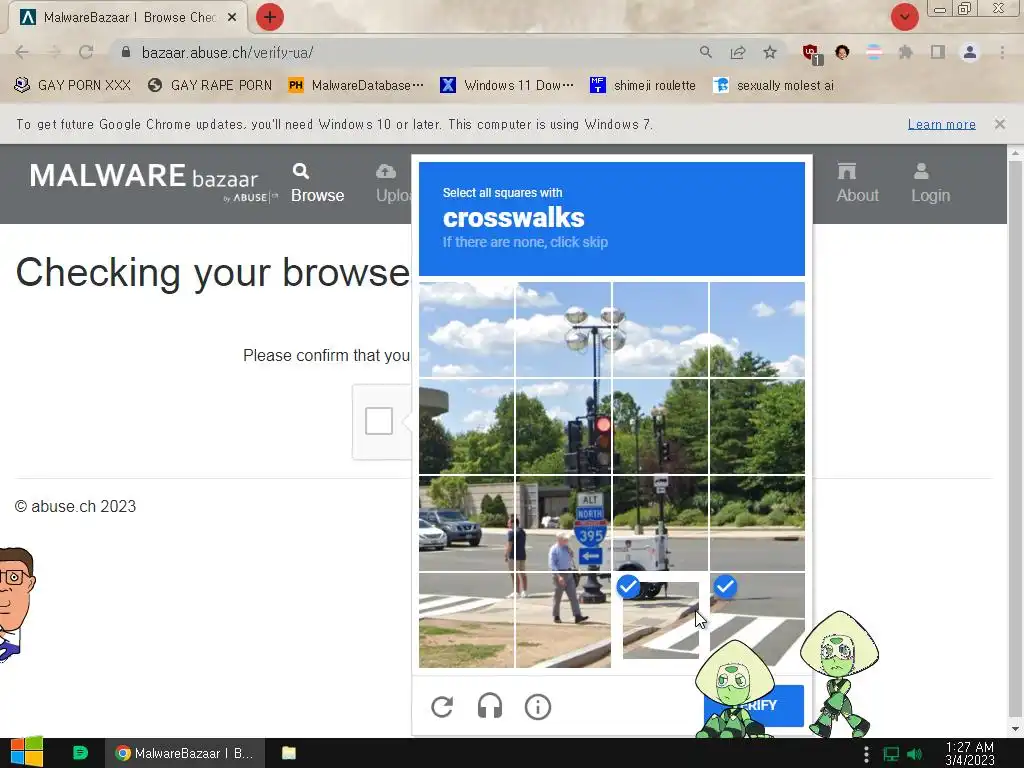Open the shimeji roulette bookmark
This screenshot has width=1024, height=768.
[x=643, y=85]
